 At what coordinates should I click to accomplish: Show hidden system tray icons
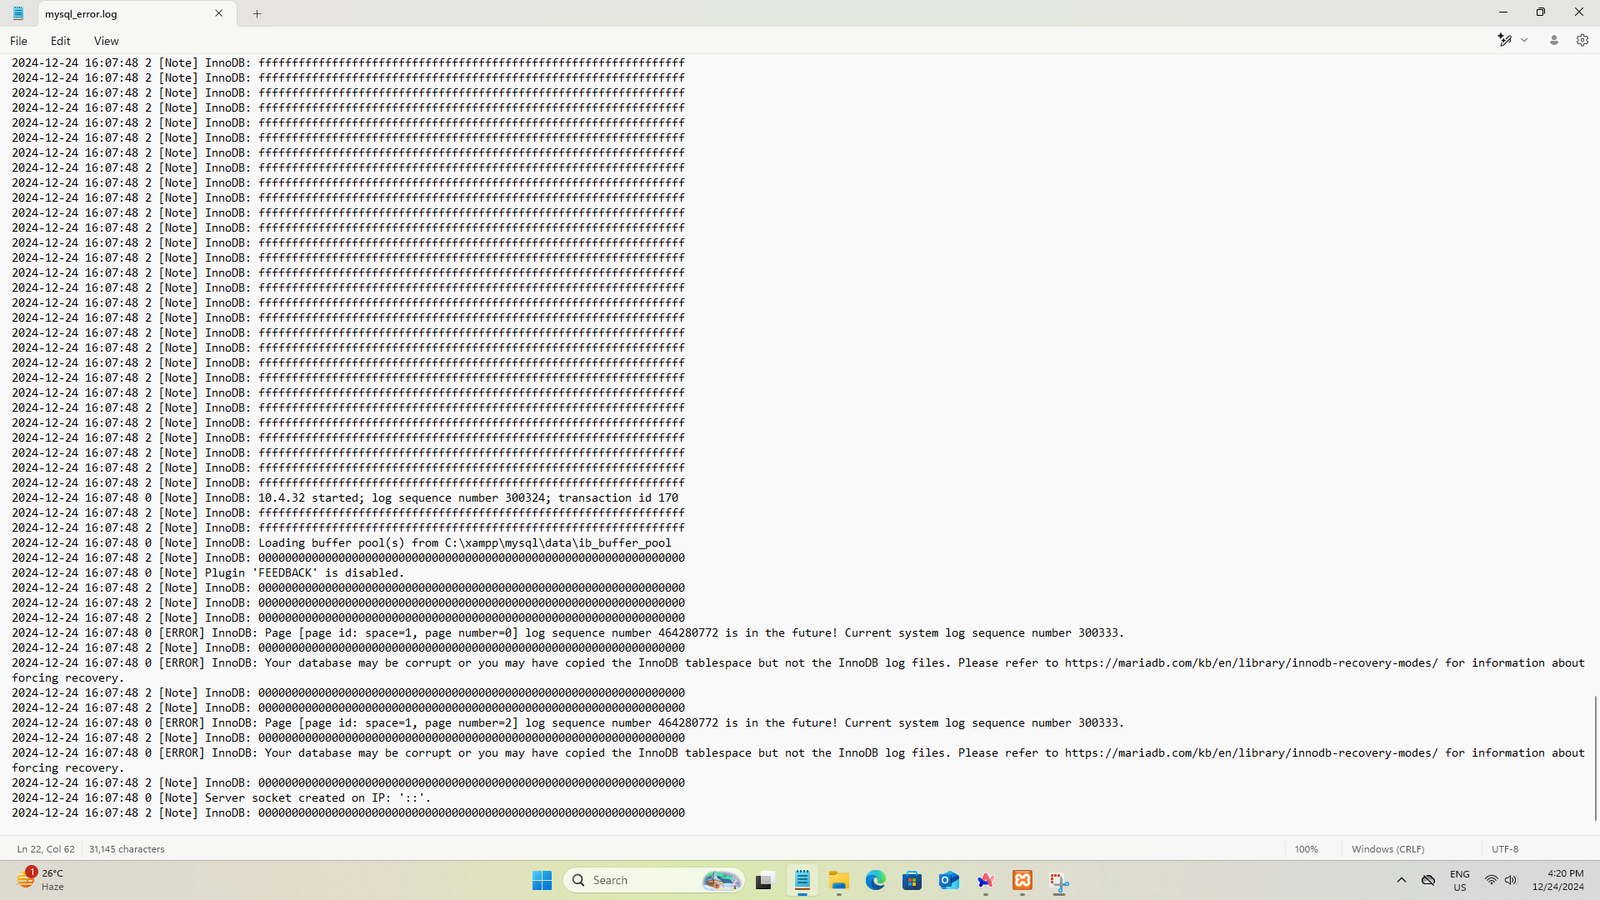1401,880
